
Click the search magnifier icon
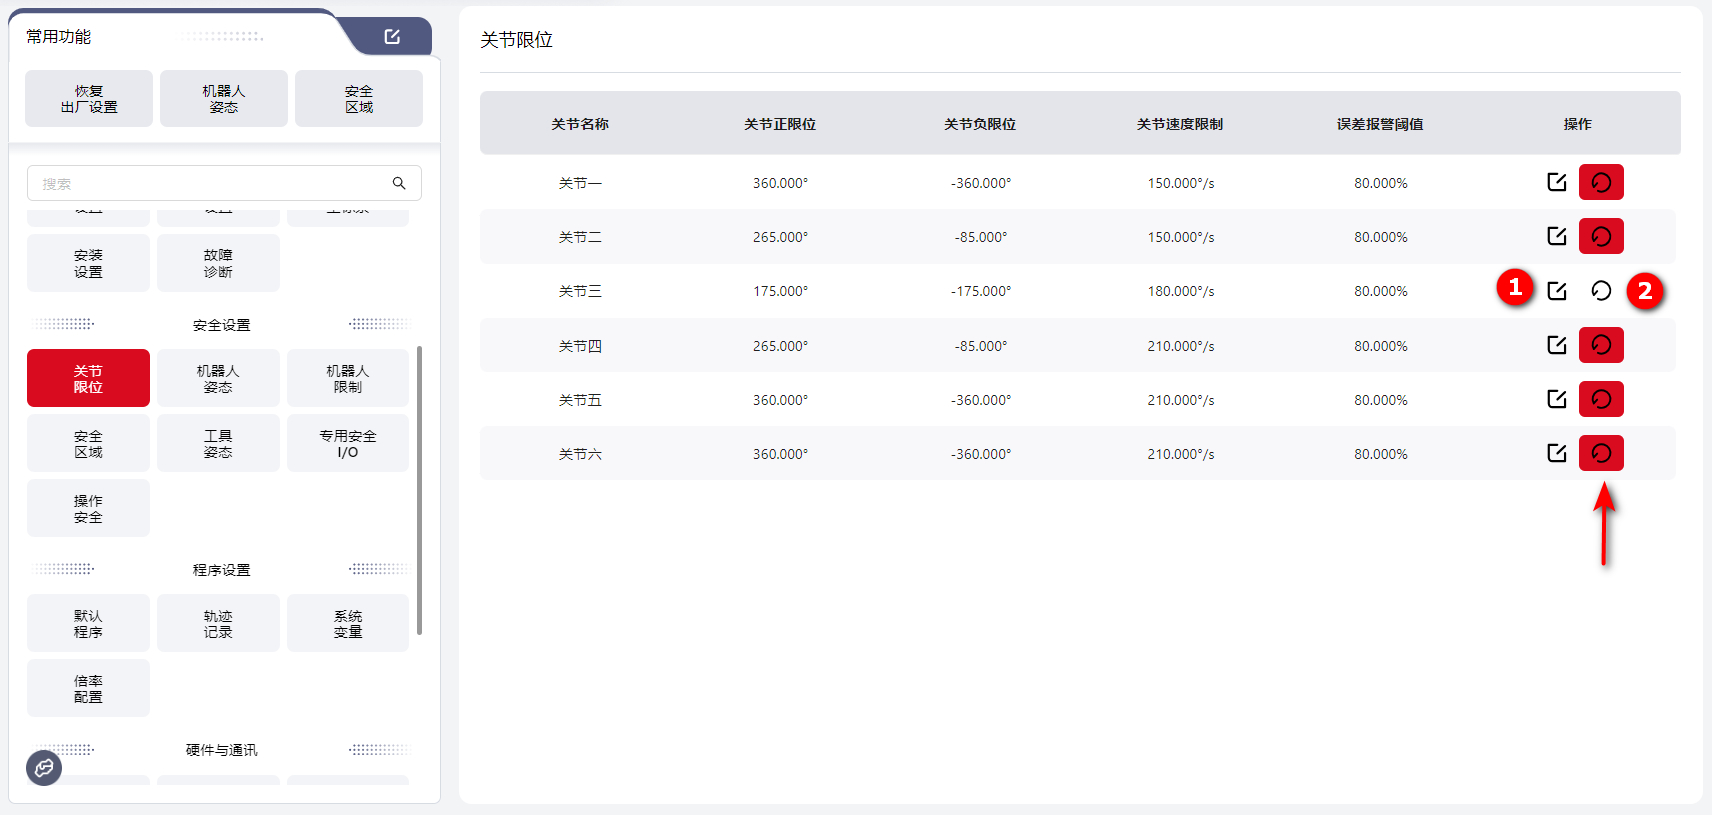(x=399, y=183)
